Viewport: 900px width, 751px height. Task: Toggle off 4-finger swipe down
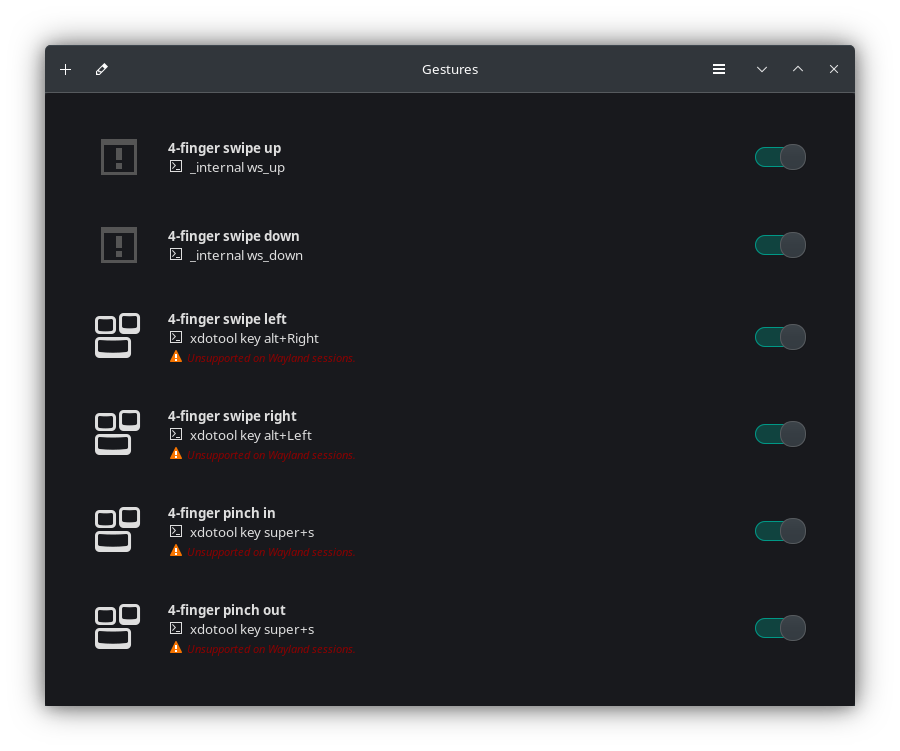coord(780,245)
